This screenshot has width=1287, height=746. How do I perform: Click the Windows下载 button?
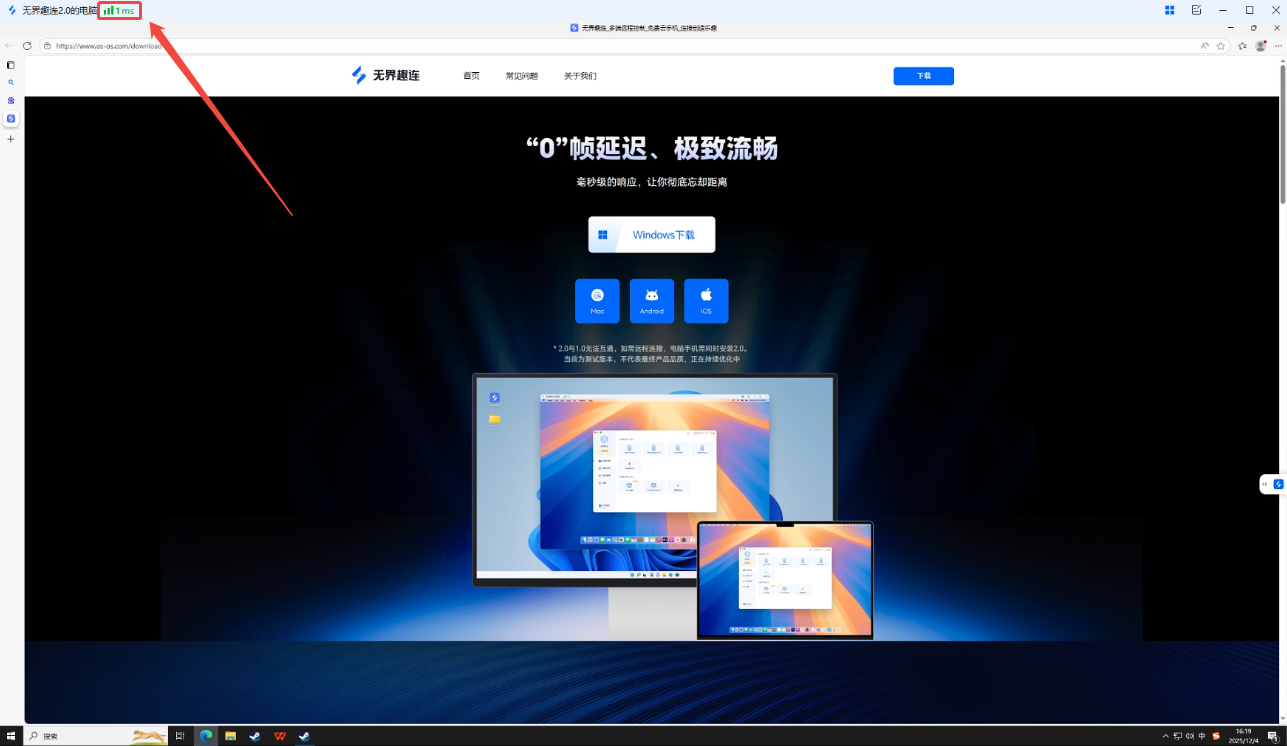point(651,234)
